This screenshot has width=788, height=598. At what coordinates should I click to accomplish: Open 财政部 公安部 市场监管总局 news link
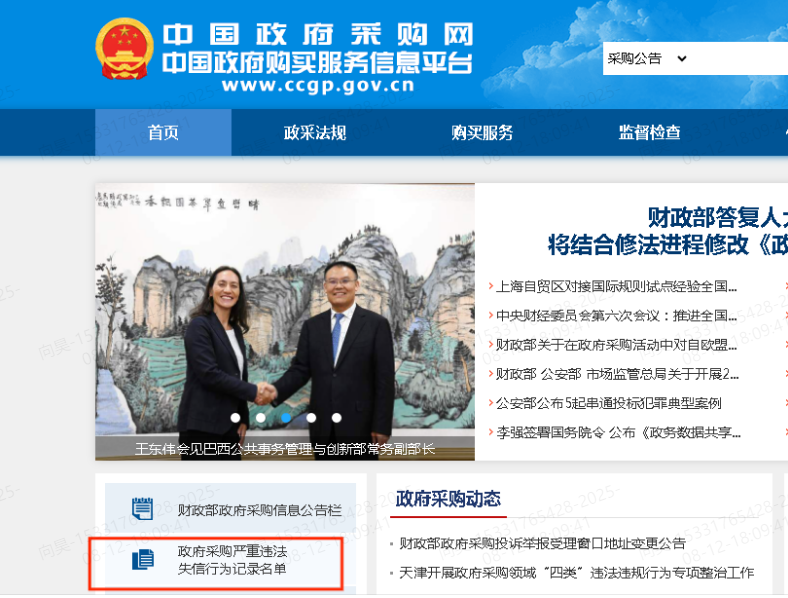(x=617, y=374)
